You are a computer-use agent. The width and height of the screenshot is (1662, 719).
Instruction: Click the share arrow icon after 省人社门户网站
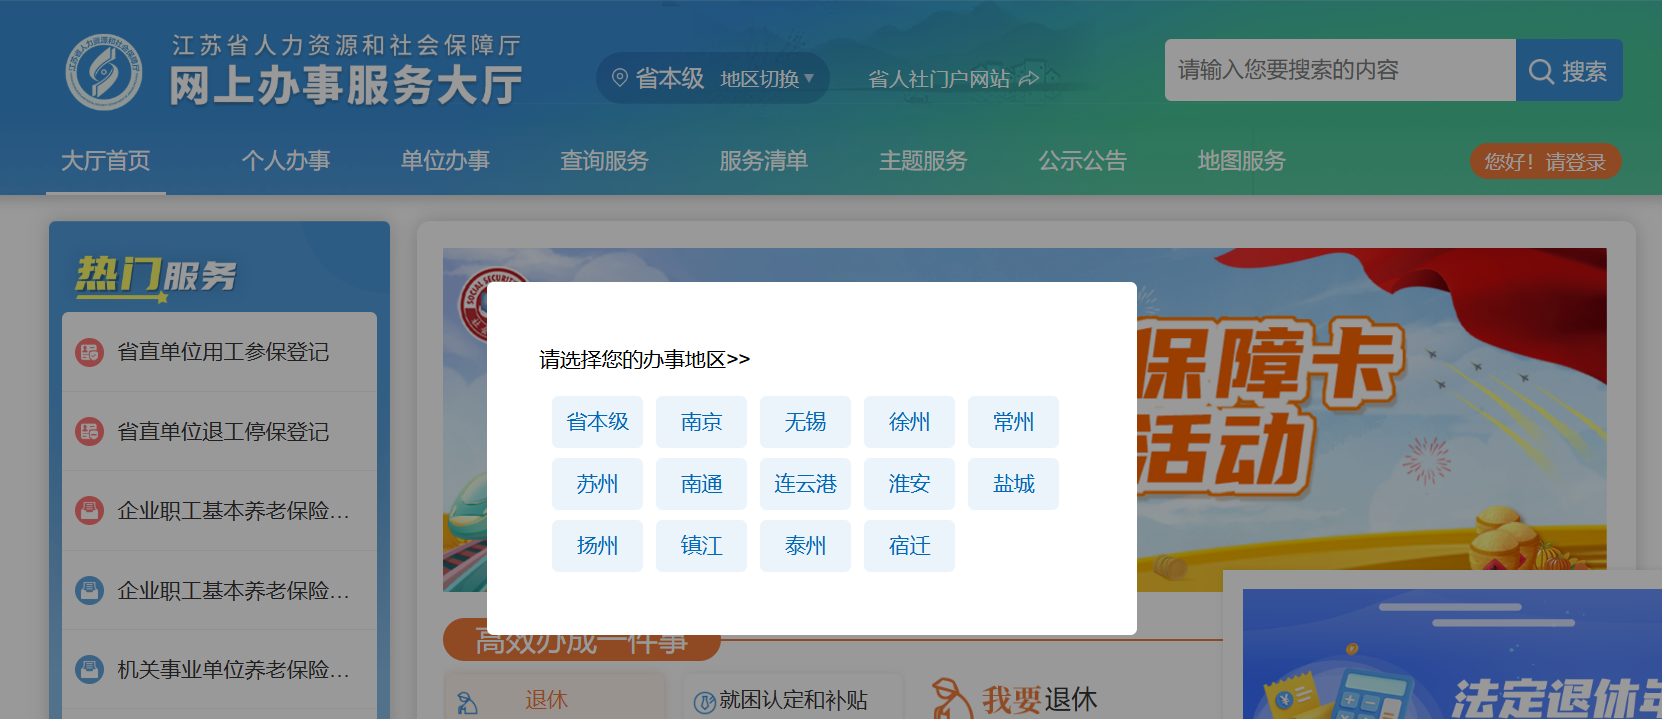click(x=1029, y=79)
